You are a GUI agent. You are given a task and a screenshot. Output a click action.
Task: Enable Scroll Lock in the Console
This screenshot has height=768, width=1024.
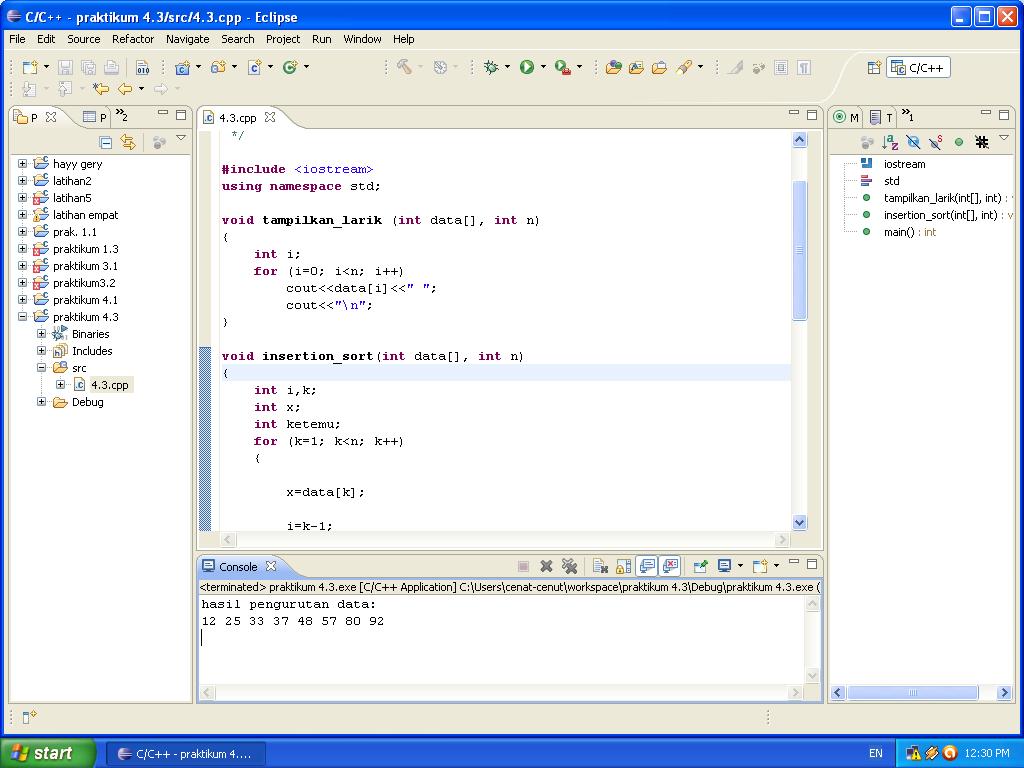(x=624, y=566)
